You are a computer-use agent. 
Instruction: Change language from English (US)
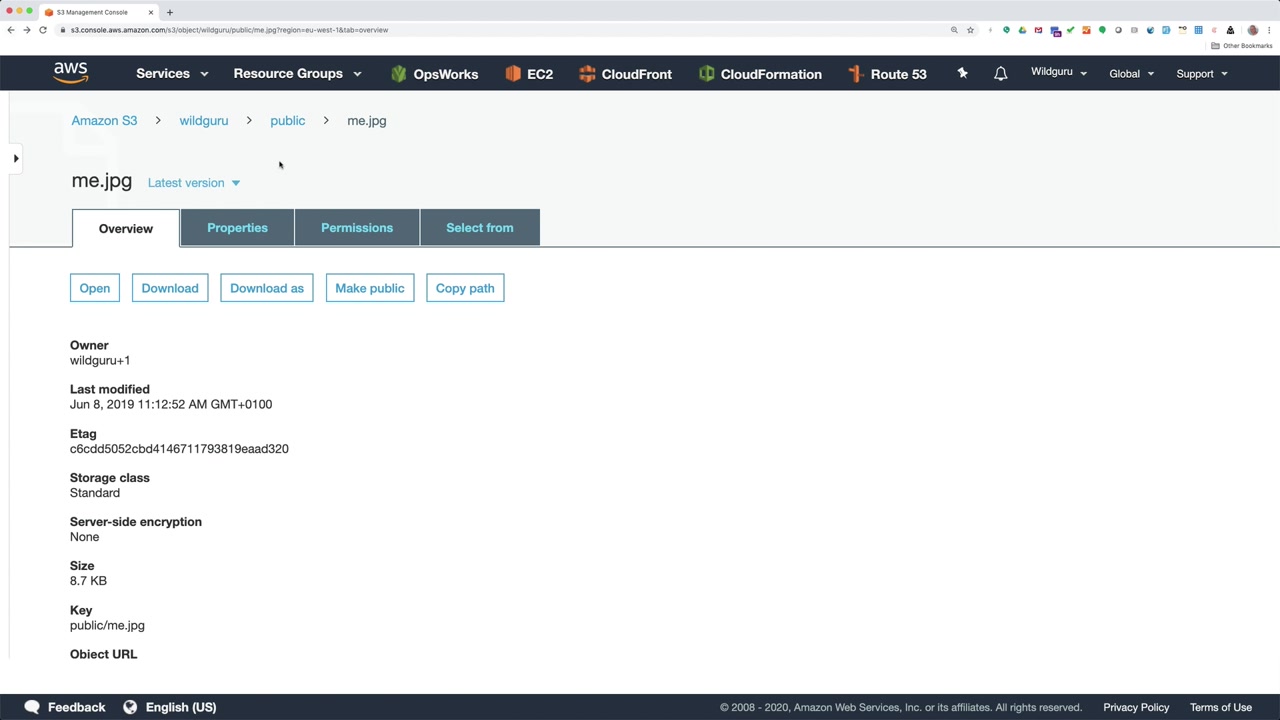[x=181, y=707]
